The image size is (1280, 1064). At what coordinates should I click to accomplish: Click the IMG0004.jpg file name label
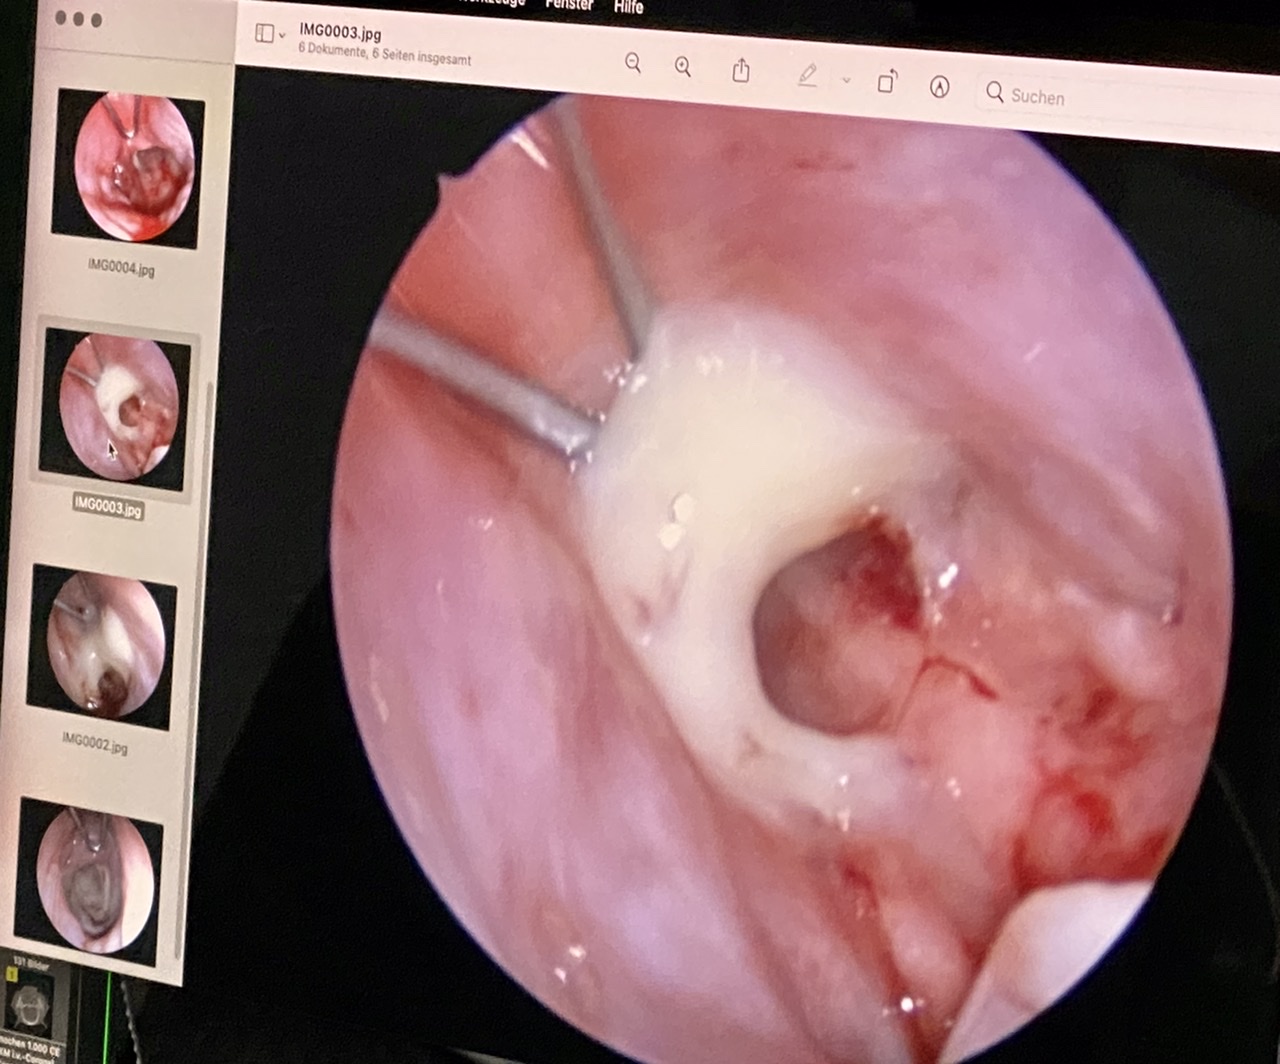click(x=121, y=267)
